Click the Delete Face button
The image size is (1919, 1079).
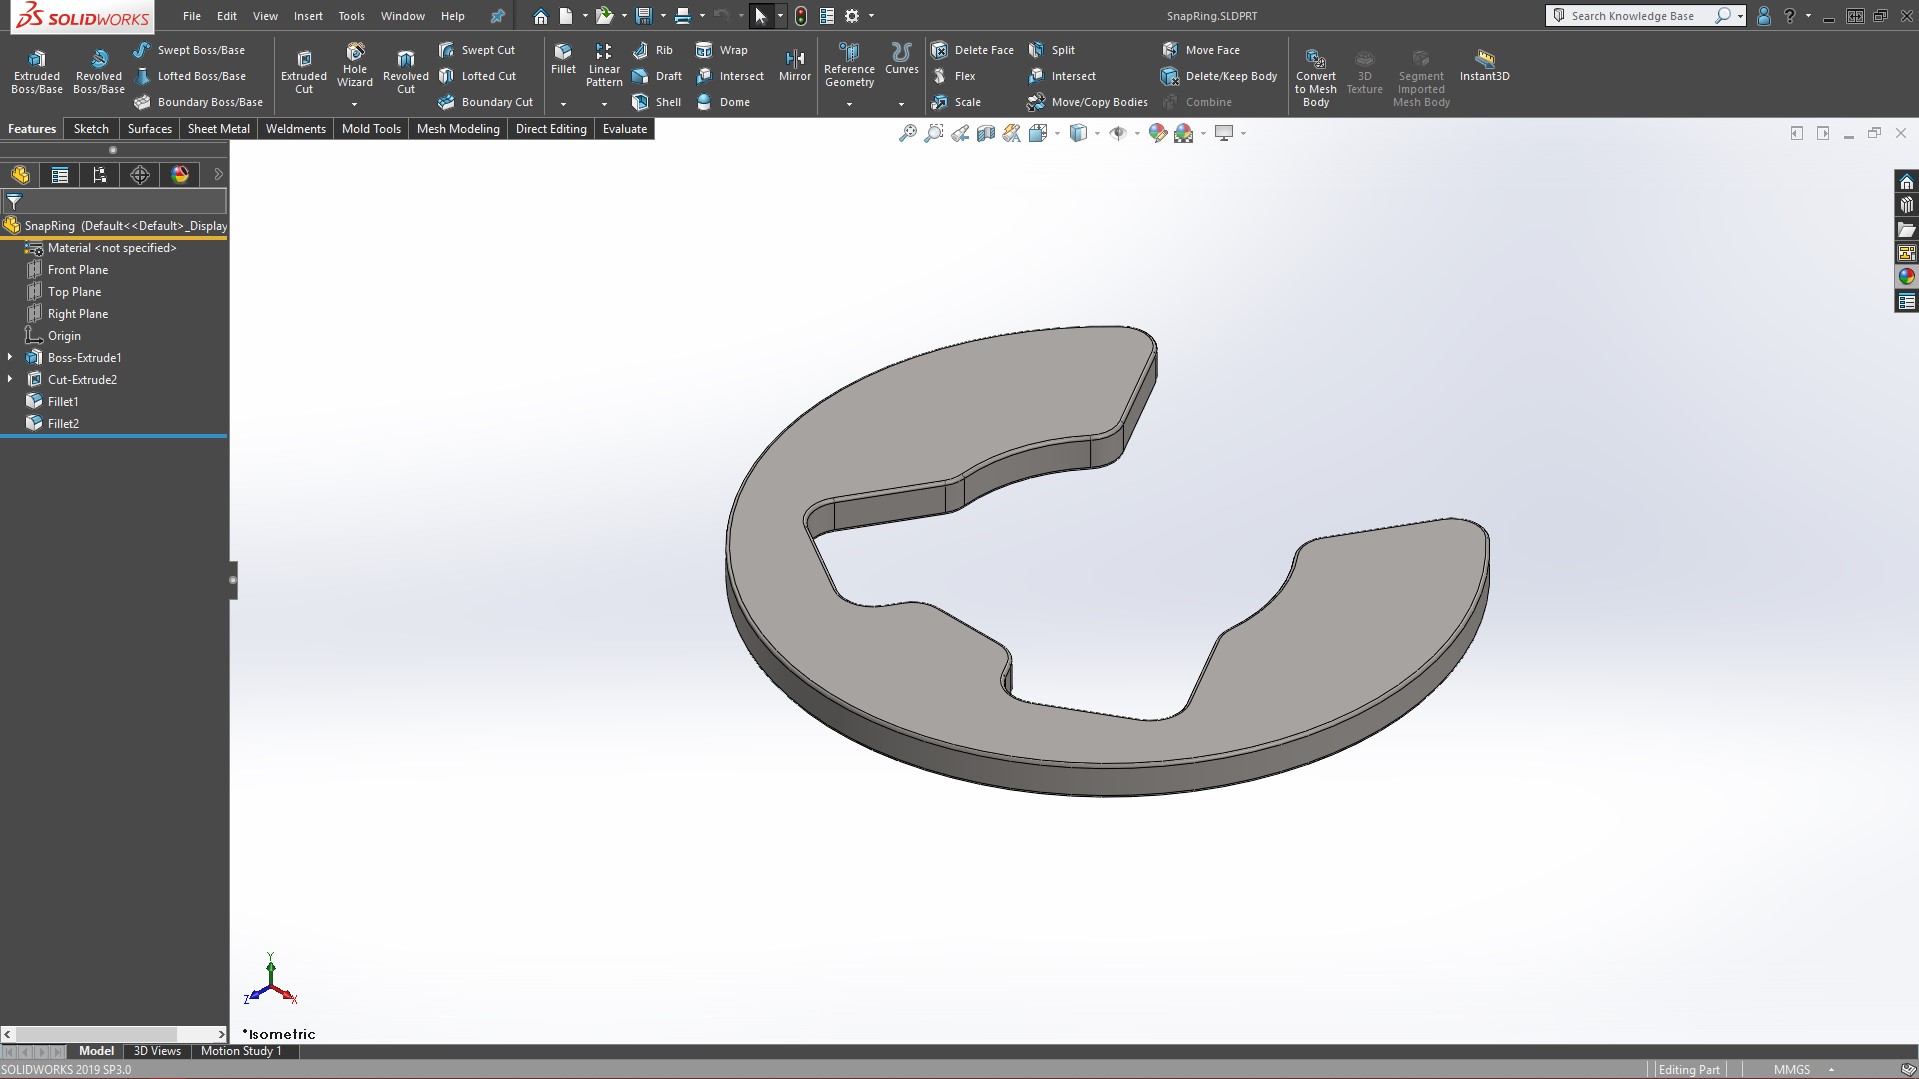point(972,50)
